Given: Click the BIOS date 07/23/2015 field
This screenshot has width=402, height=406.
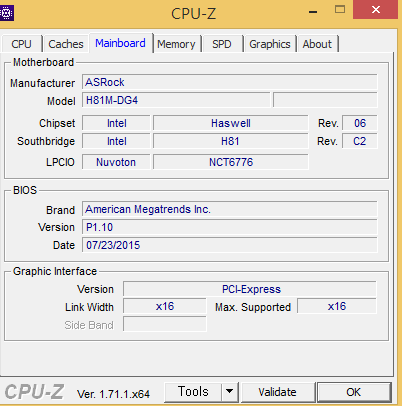Looking at the screenshot, I should coord(230,245).
